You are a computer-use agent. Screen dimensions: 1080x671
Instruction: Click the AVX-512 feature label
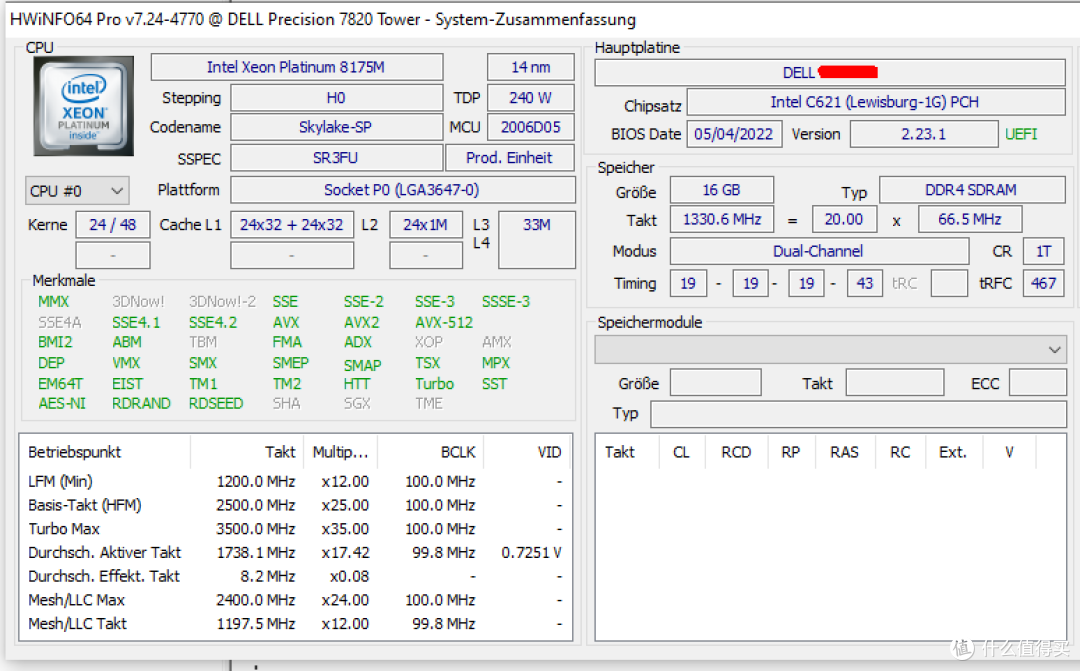444,322
